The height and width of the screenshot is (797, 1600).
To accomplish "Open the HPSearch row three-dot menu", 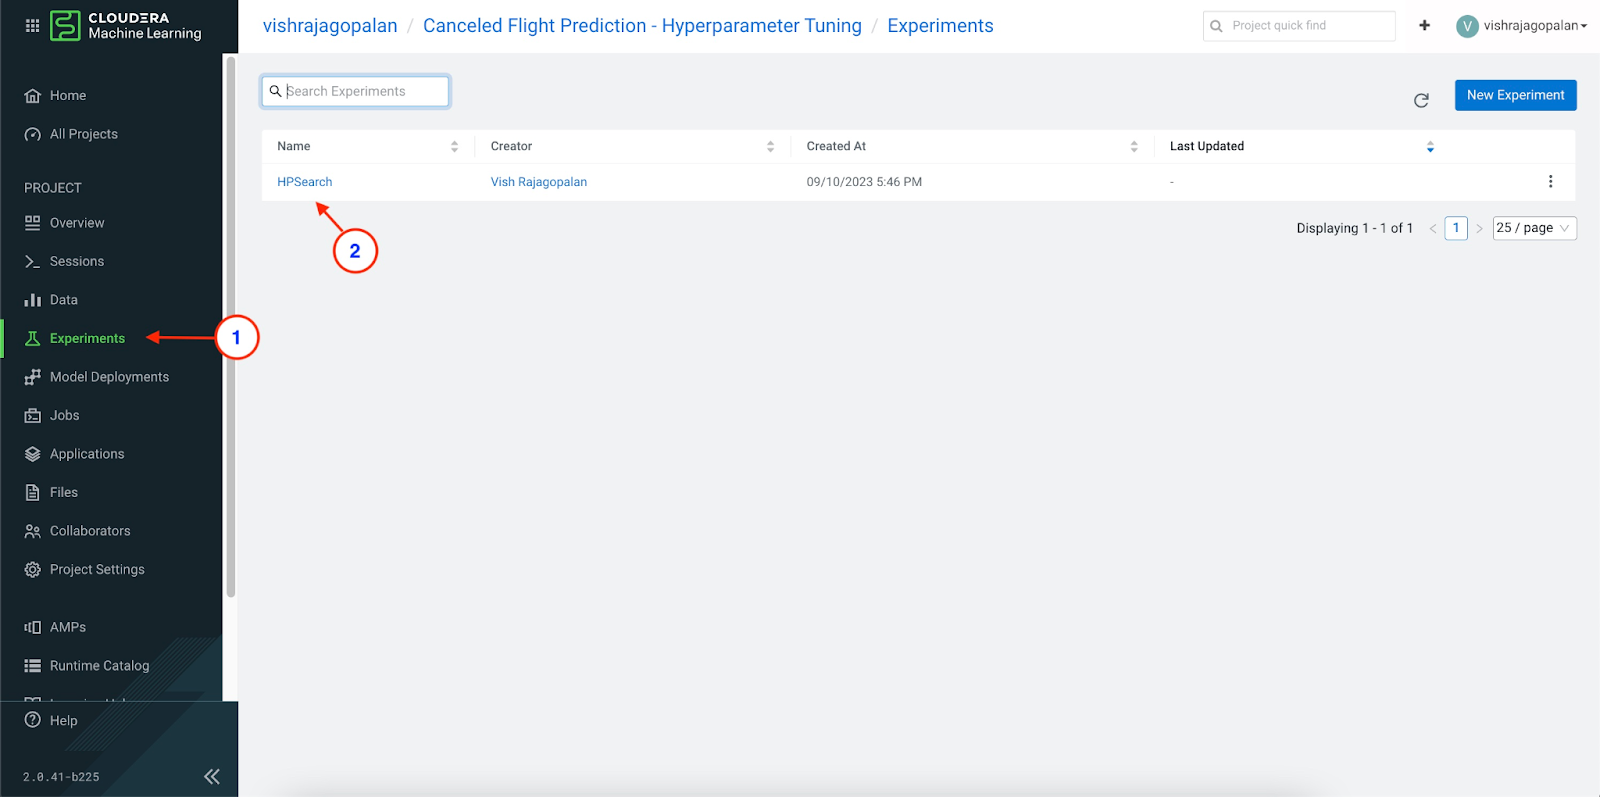I will (1550, 182).
